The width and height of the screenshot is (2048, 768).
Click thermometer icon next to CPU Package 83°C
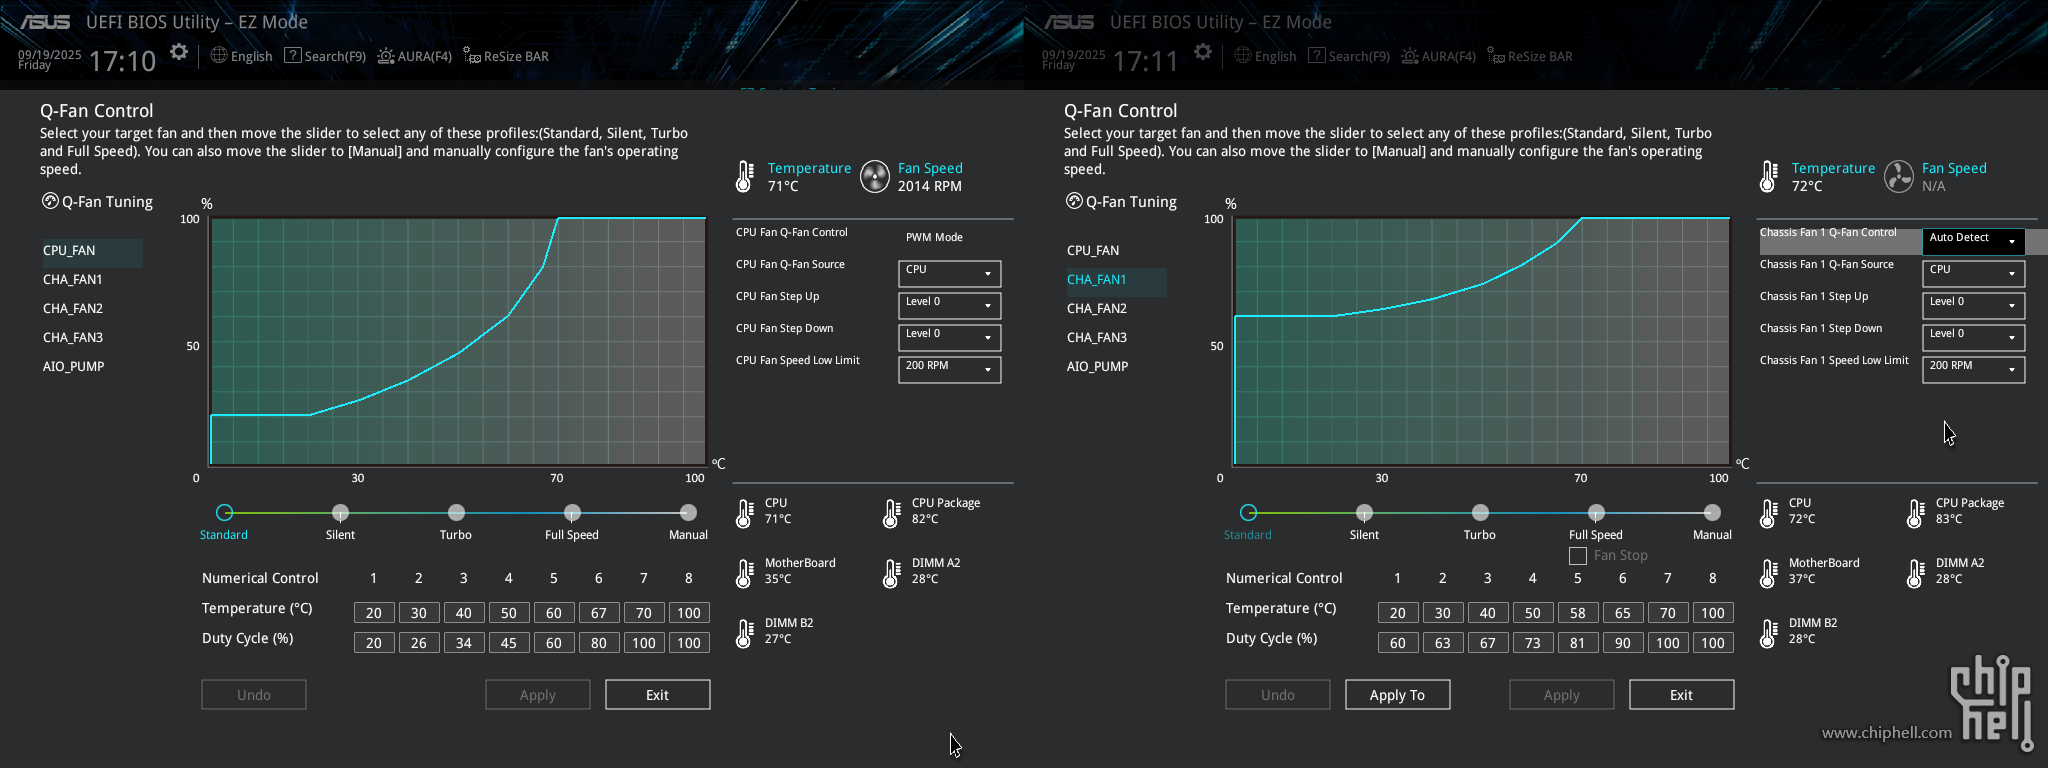[x=1916, y=513]
